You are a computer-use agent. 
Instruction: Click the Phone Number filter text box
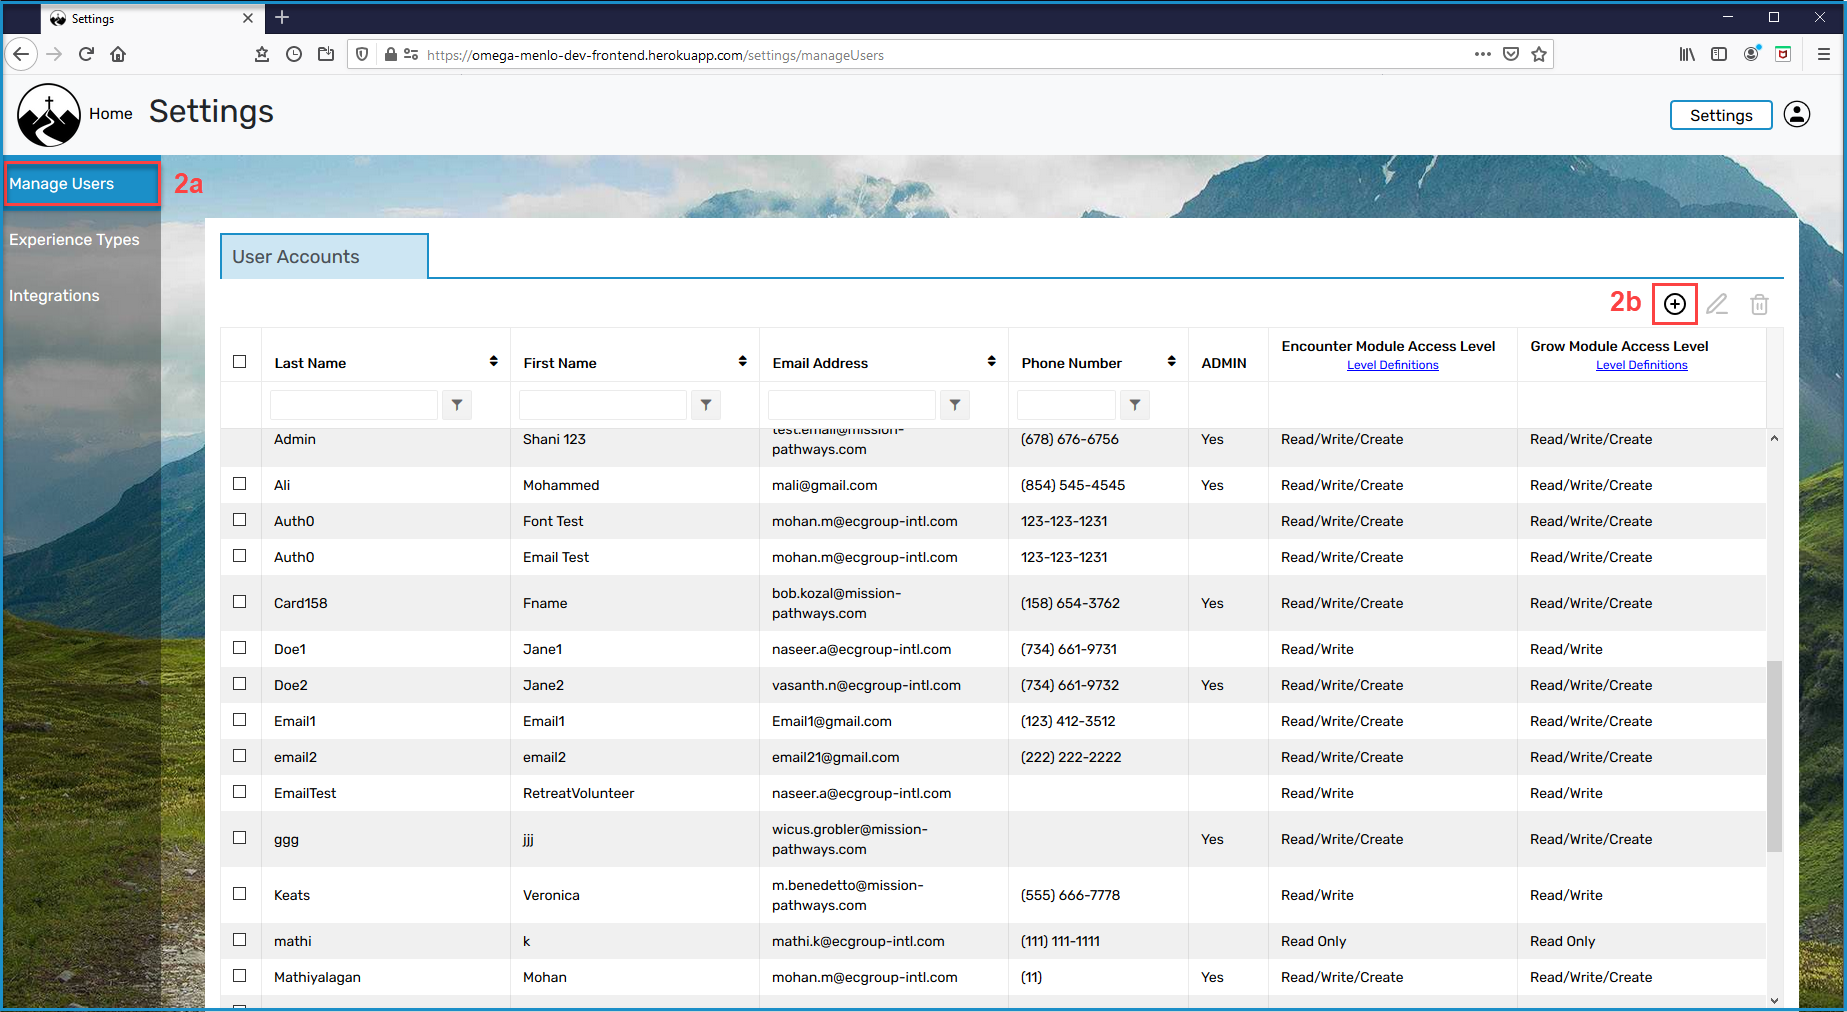(x=1066, y=405)
